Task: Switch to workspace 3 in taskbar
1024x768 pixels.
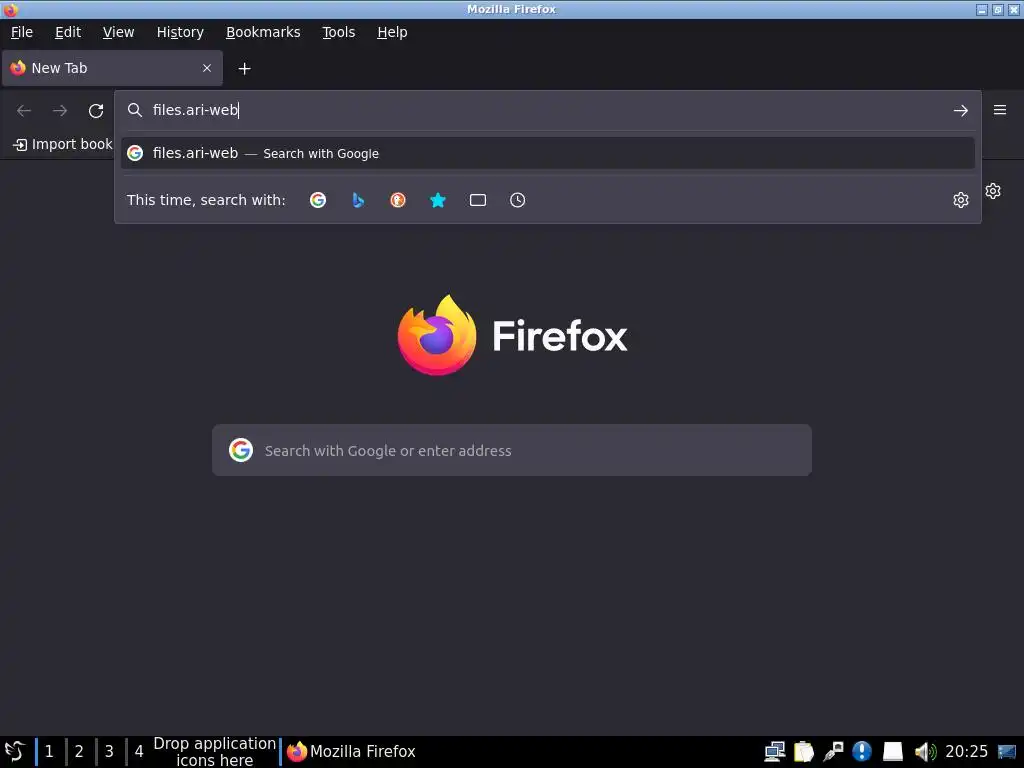Action: pos(109,752)
